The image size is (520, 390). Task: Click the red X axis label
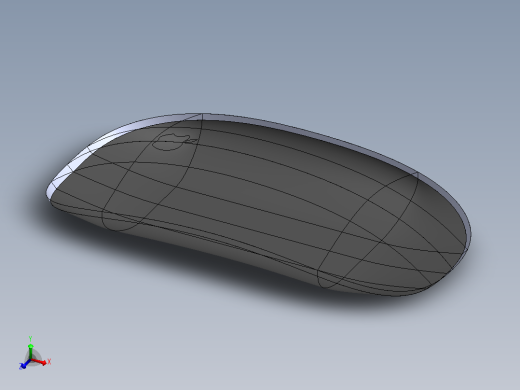click(49, 361)
